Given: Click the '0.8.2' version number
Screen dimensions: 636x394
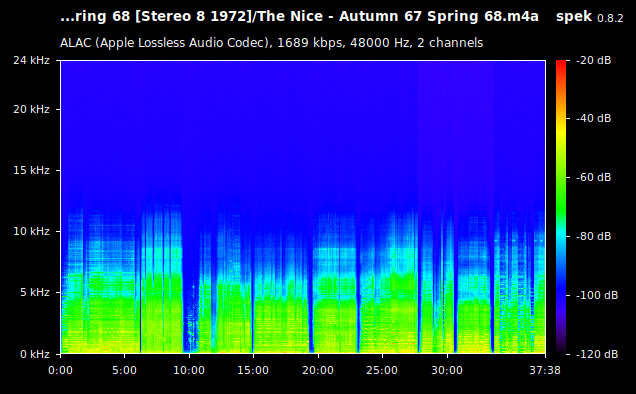Looking at the screenshot, I should (610, 18).
